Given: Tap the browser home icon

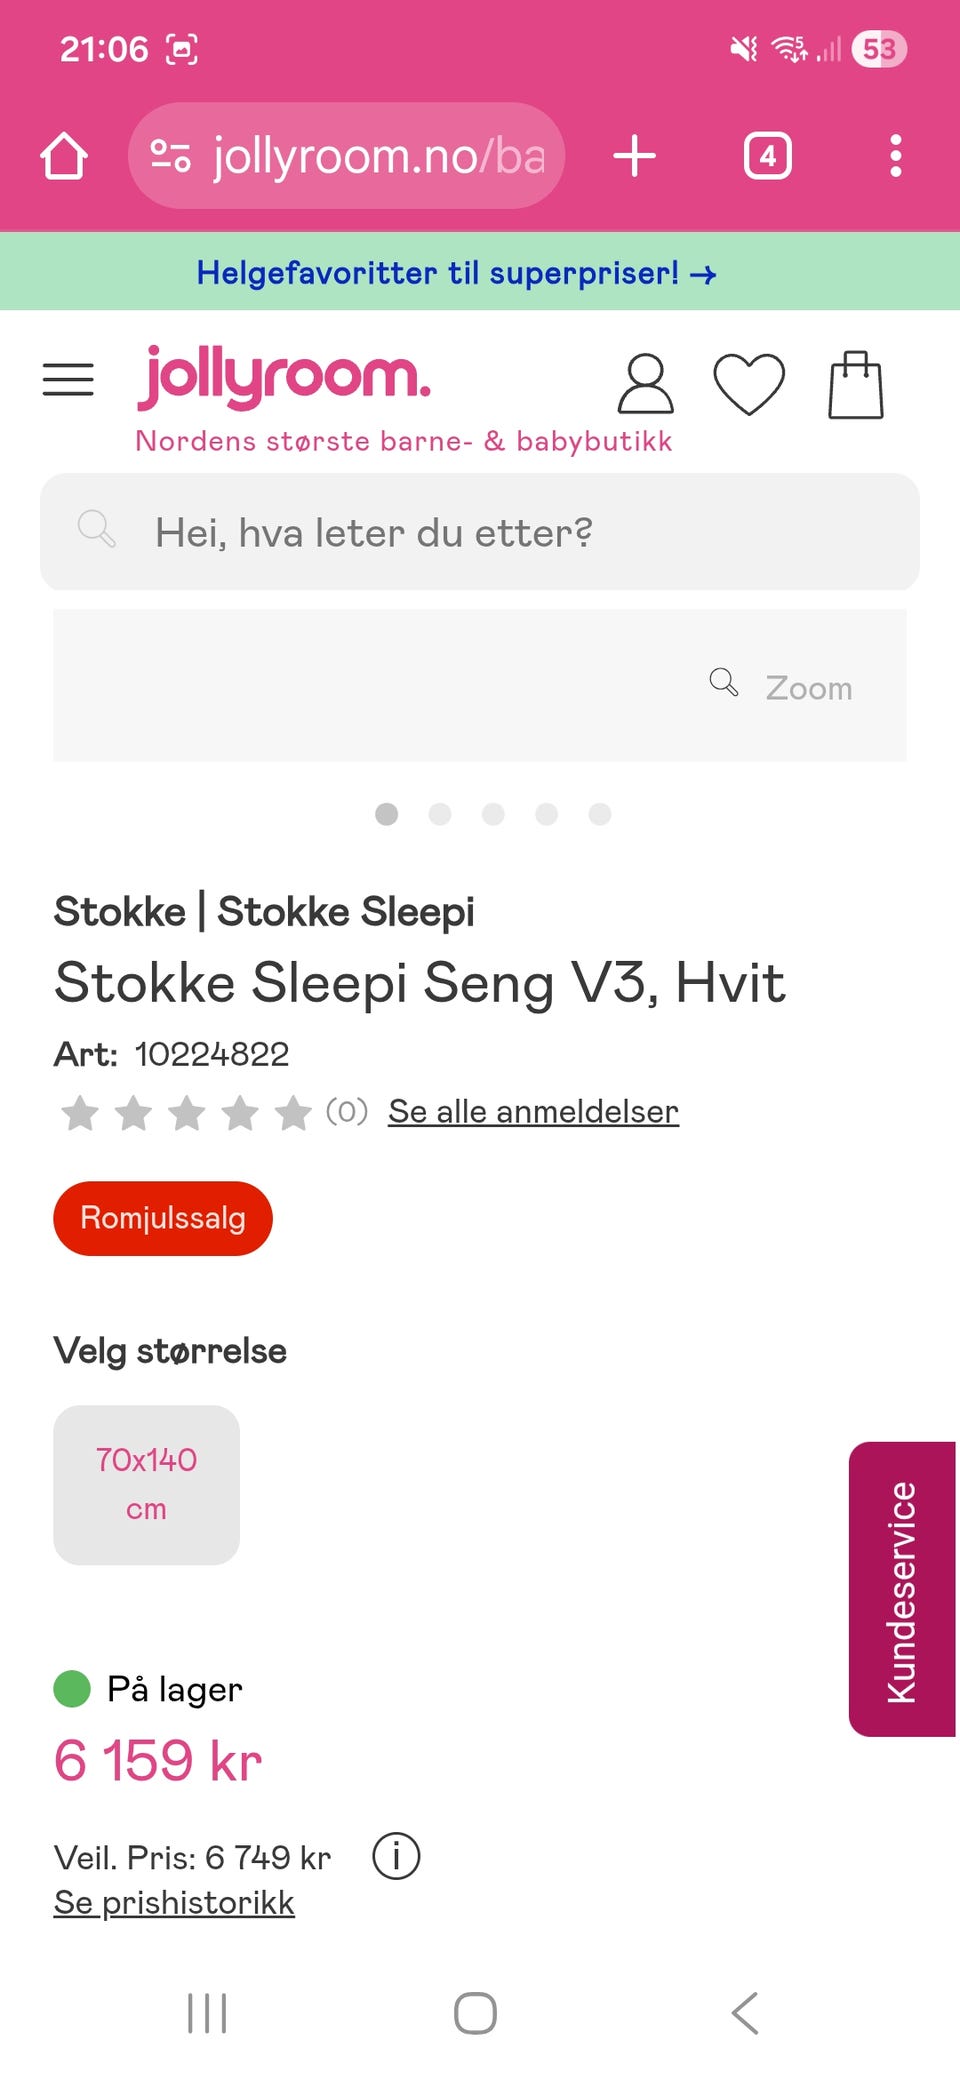Looking at the screenshot, I should click(x=64, y=156).
